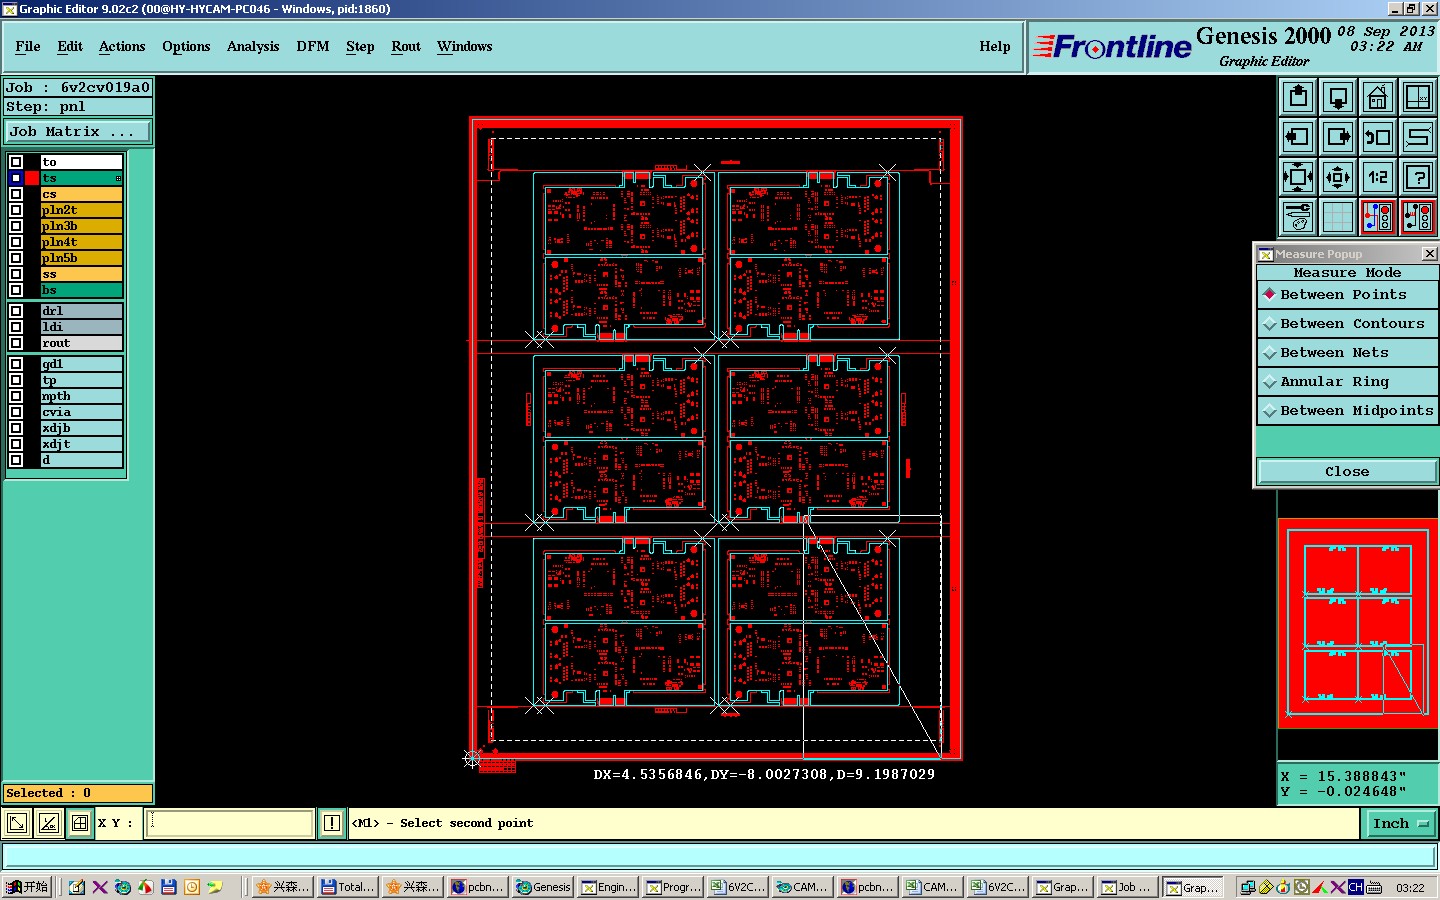Viewport: 1440px width, 900px height.
Task: Switch to Total taskbar window
Action: tap(348, 887)
